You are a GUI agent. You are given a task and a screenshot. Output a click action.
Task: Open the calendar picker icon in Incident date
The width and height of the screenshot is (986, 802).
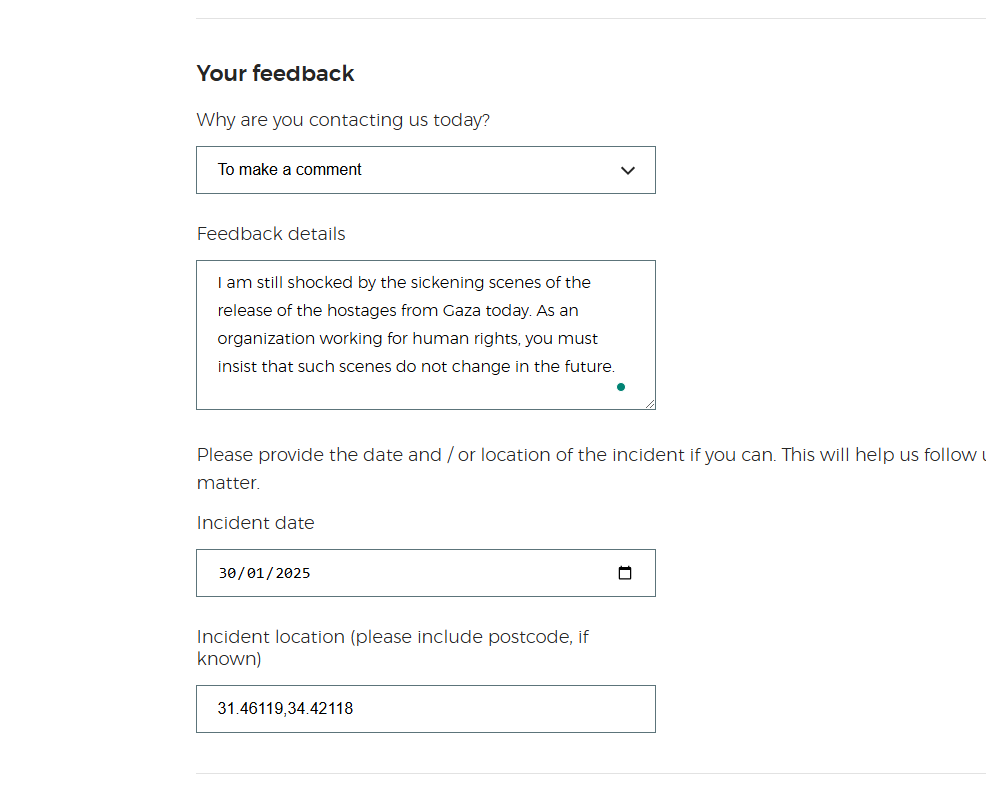(625, 573)
